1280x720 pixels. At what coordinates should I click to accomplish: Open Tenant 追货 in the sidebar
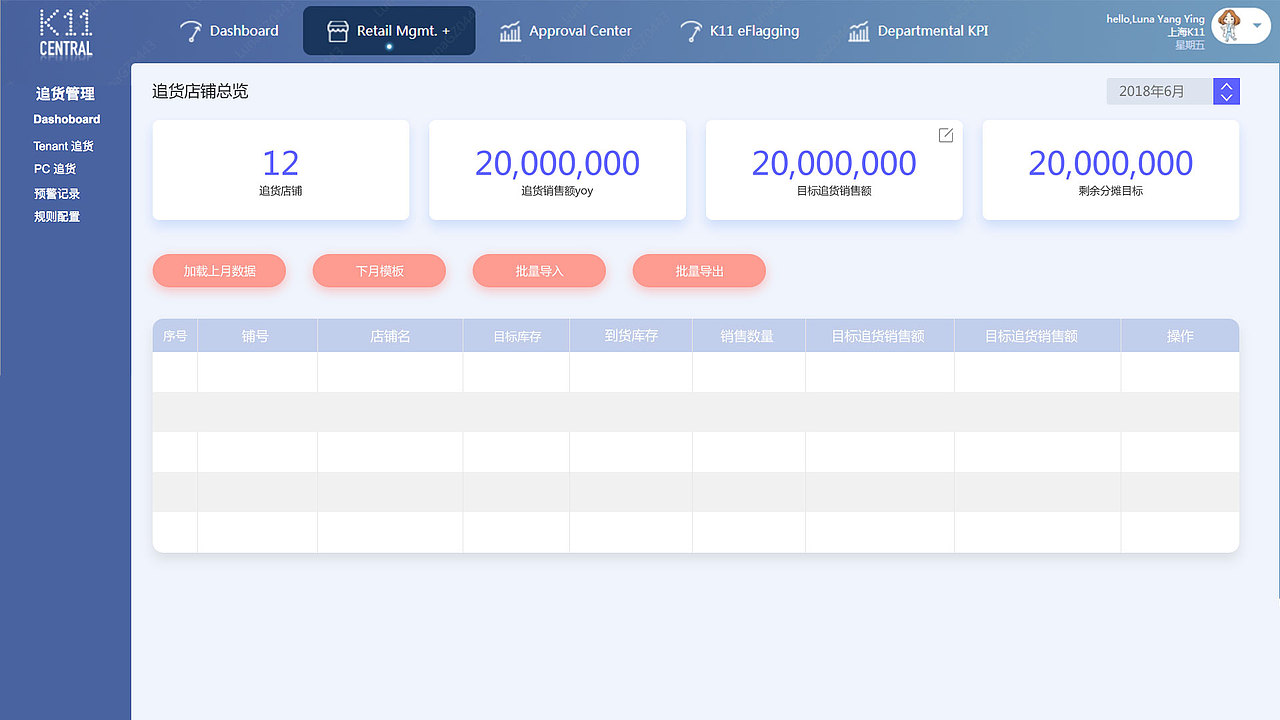click(x=63, y=146)
